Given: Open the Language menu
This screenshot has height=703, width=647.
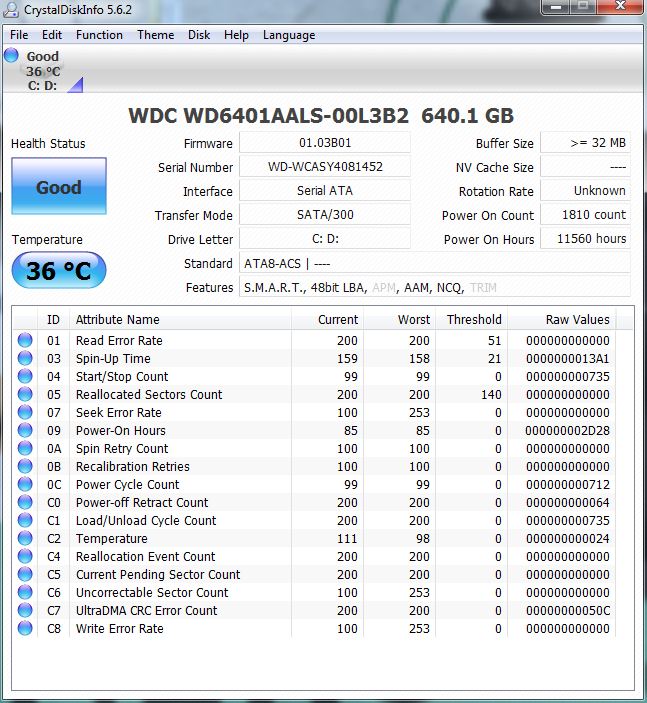Looking at the screenshot, I should click(x=289, y=35).
